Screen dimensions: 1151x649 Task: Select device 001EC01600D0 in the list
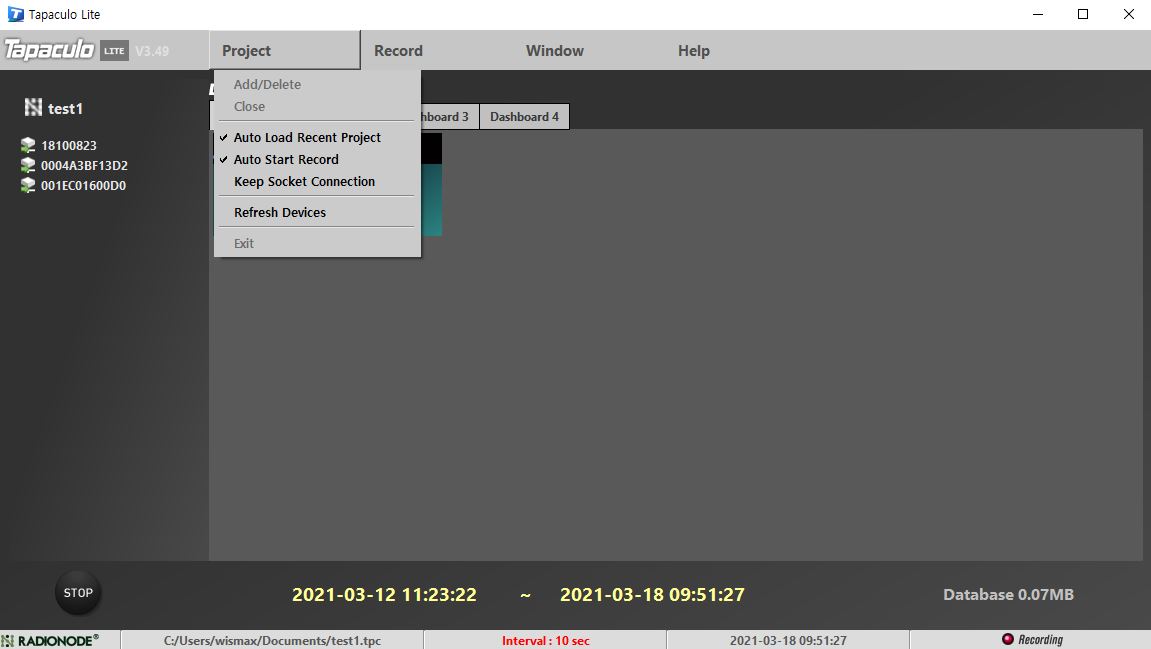pos(84,185)
